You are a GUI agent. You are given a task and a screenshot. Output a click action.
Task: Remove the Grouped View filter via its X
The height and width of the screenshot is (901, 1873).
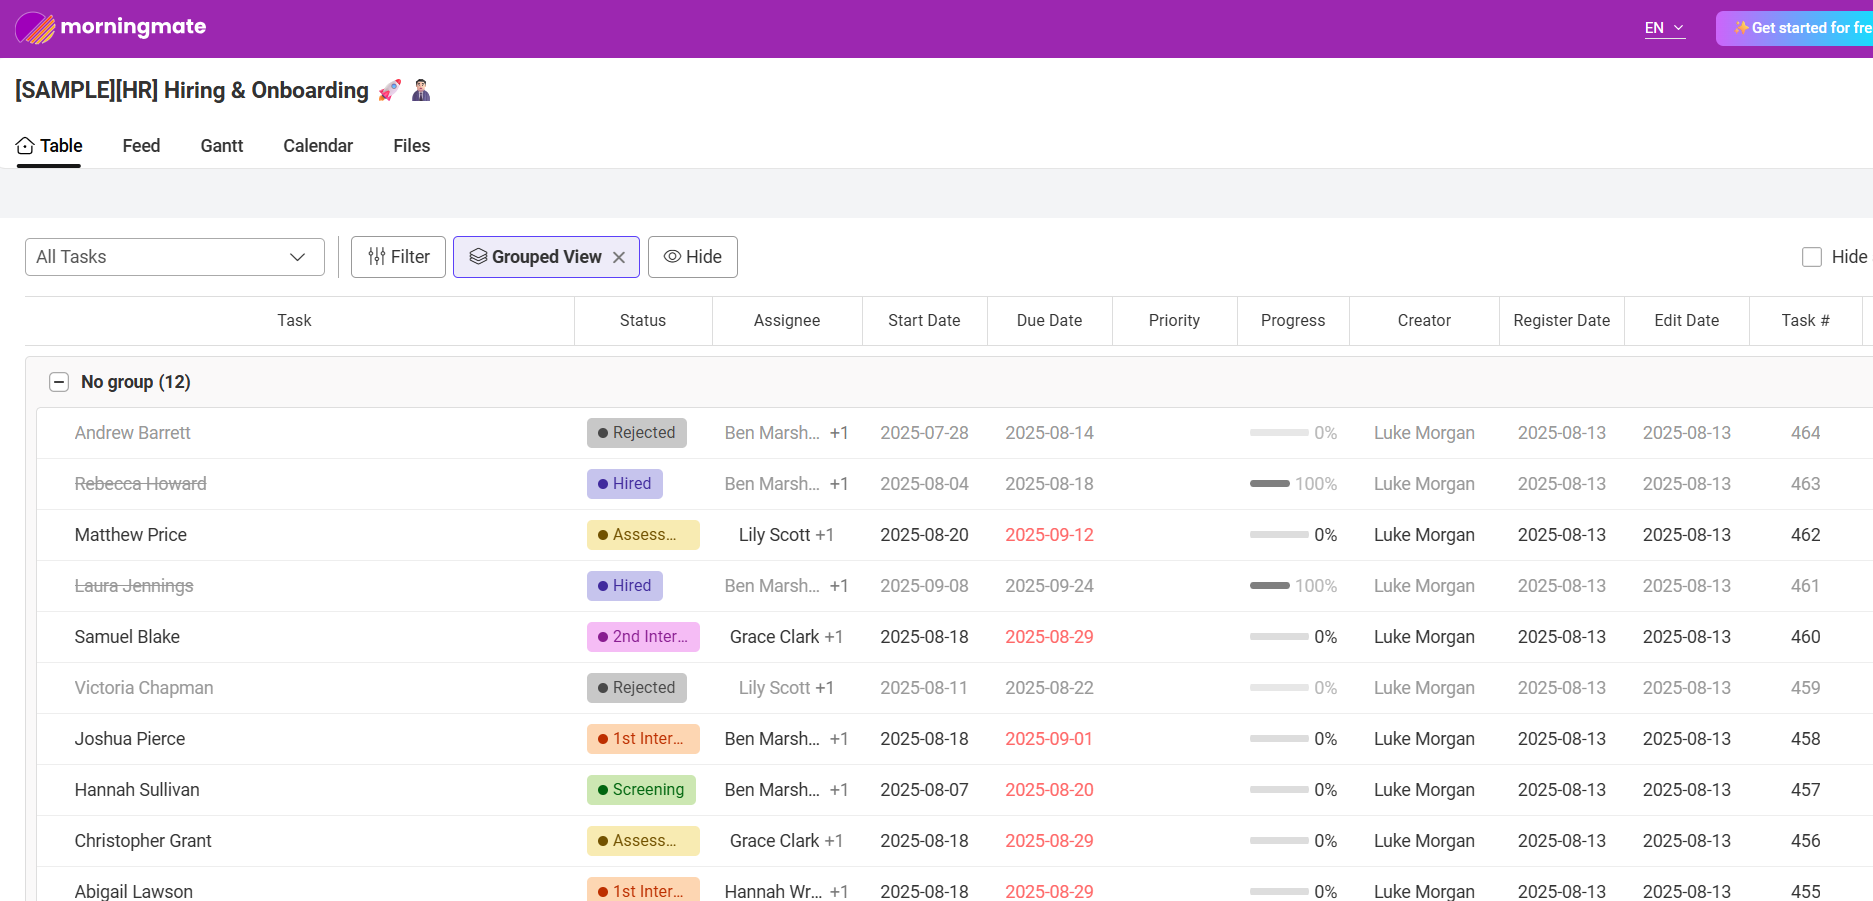pyautogui.click(x=619, y=257)
